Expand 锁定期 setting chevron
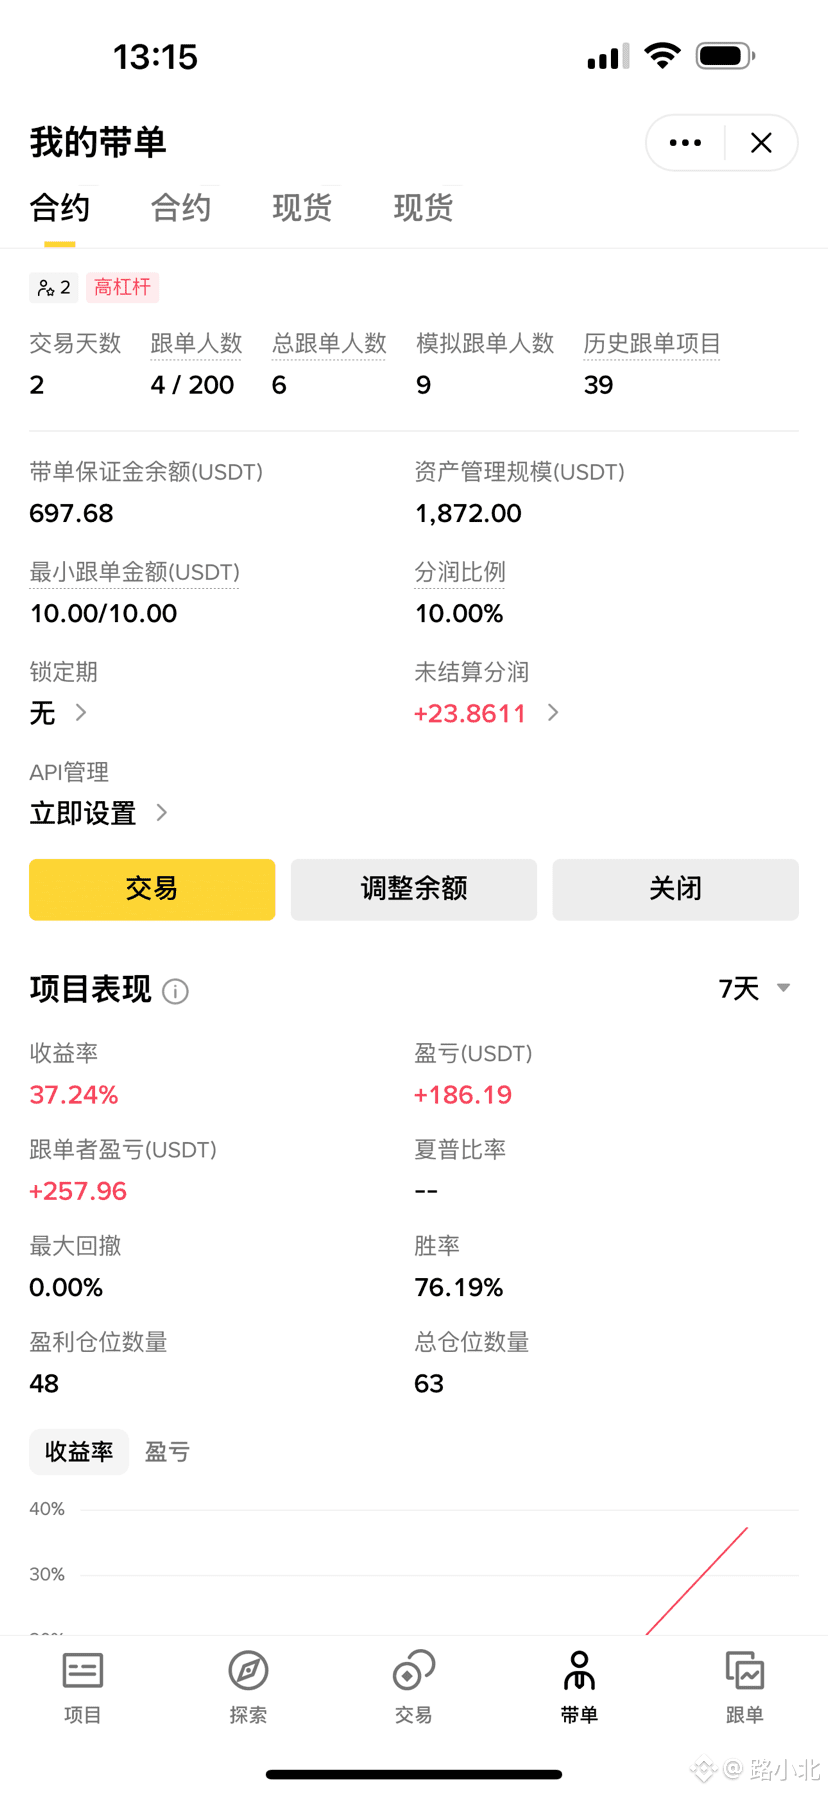This screenshot has height=1795, width=828. [x=81, y=713]
